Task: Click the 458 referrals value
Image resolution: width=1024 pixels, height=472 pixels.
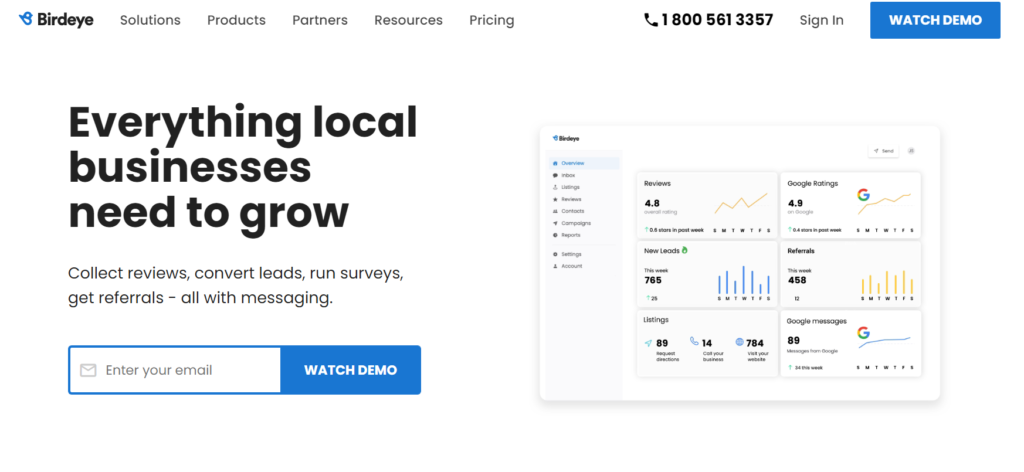Action: click(x=797, y=280)
